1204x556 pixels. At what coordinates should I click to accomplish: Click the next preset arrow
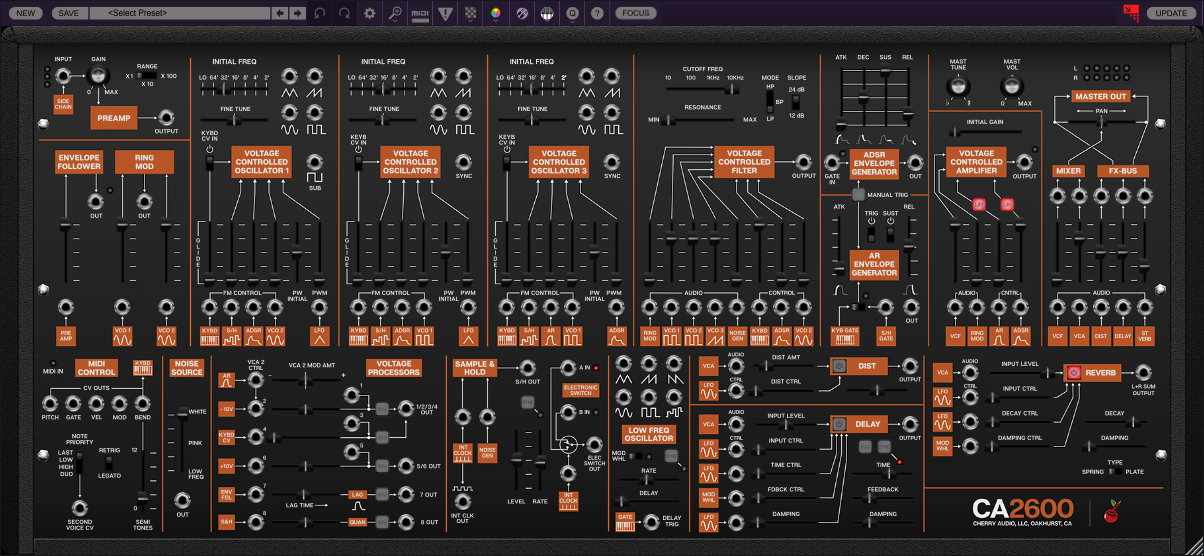297,13
